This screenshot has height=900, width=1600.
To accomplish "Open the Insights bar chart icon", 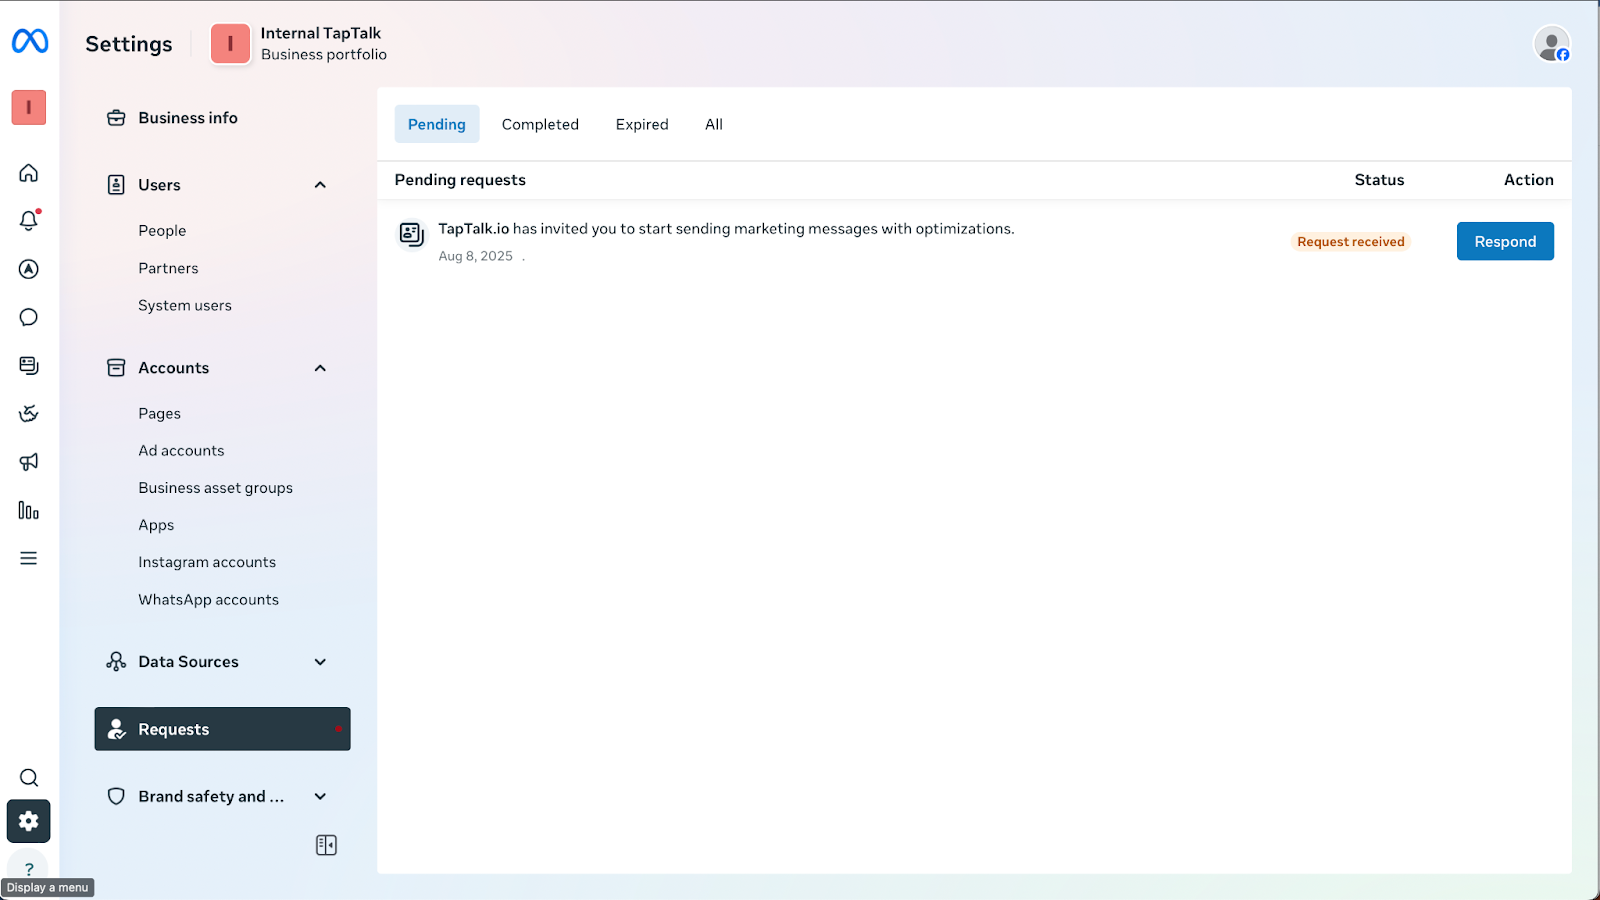I will pos(29,510).
